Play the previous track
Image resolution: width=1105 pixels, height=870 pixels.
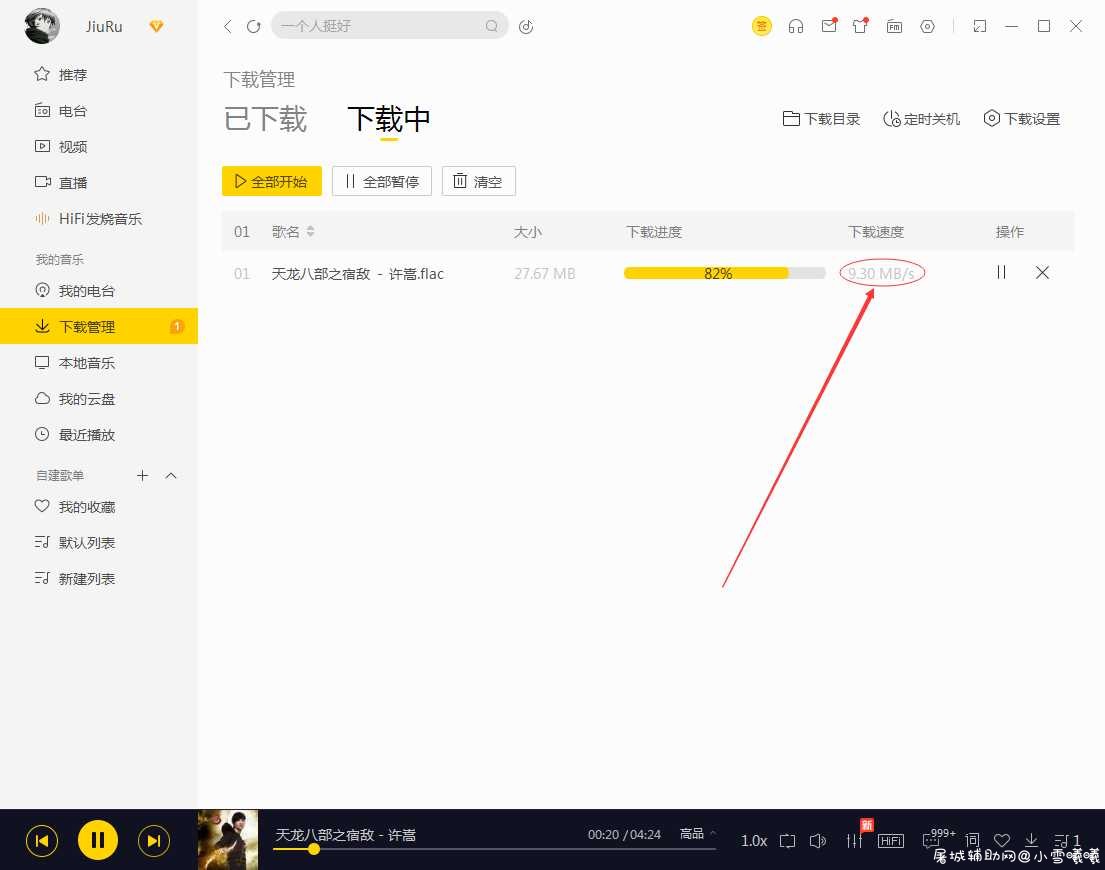42,840
